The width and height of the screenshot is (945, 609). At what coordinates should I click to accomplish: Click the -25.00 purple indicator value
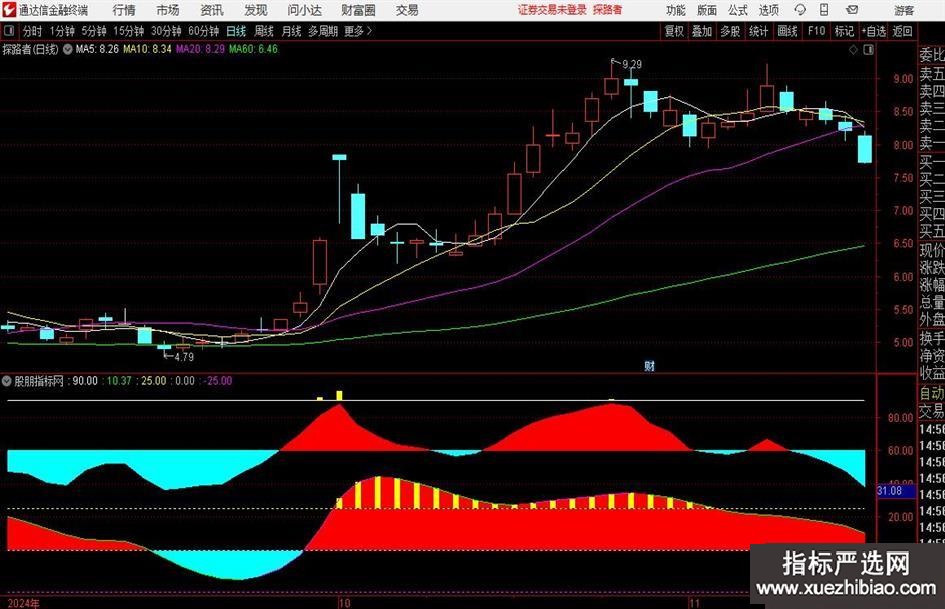pyautogui.click(x=218, y=381)
